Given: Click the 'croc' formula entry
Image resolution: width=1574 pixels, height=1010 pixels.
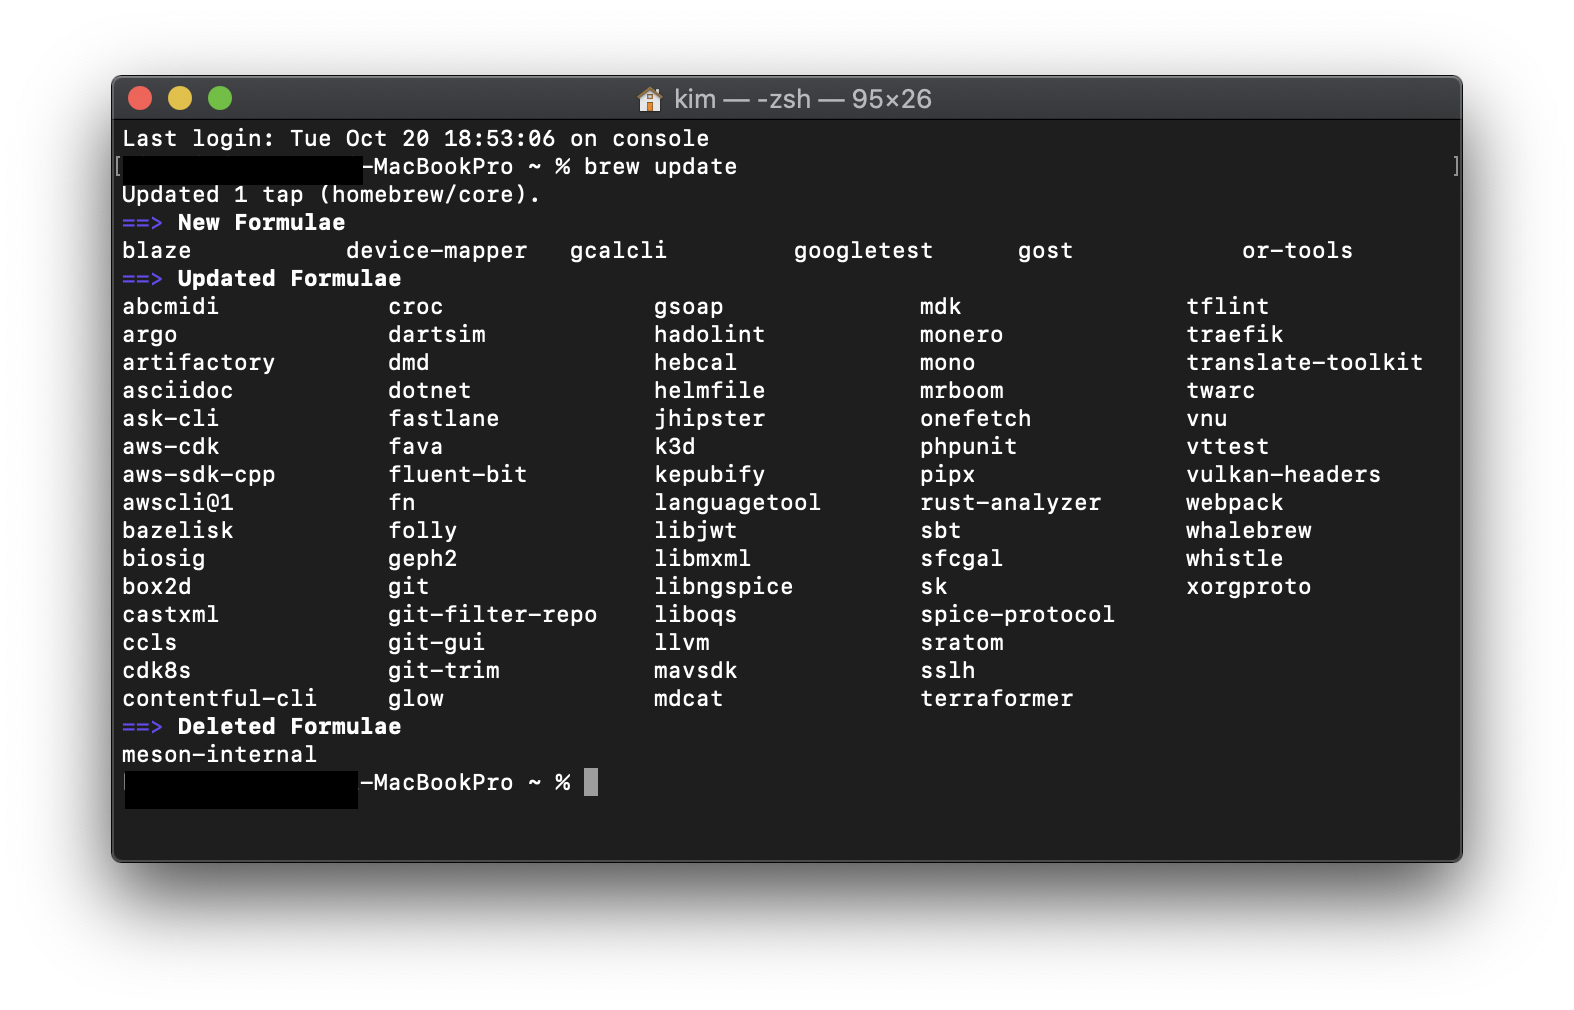Looking at the screenshot, I should pos(415,307).
